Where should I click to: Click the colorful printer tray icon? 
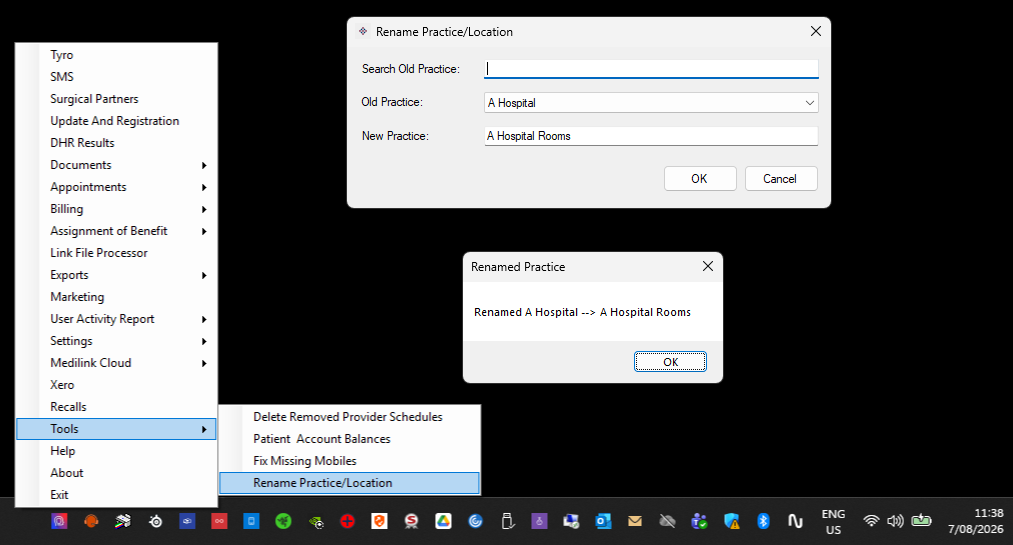(123, 521)
